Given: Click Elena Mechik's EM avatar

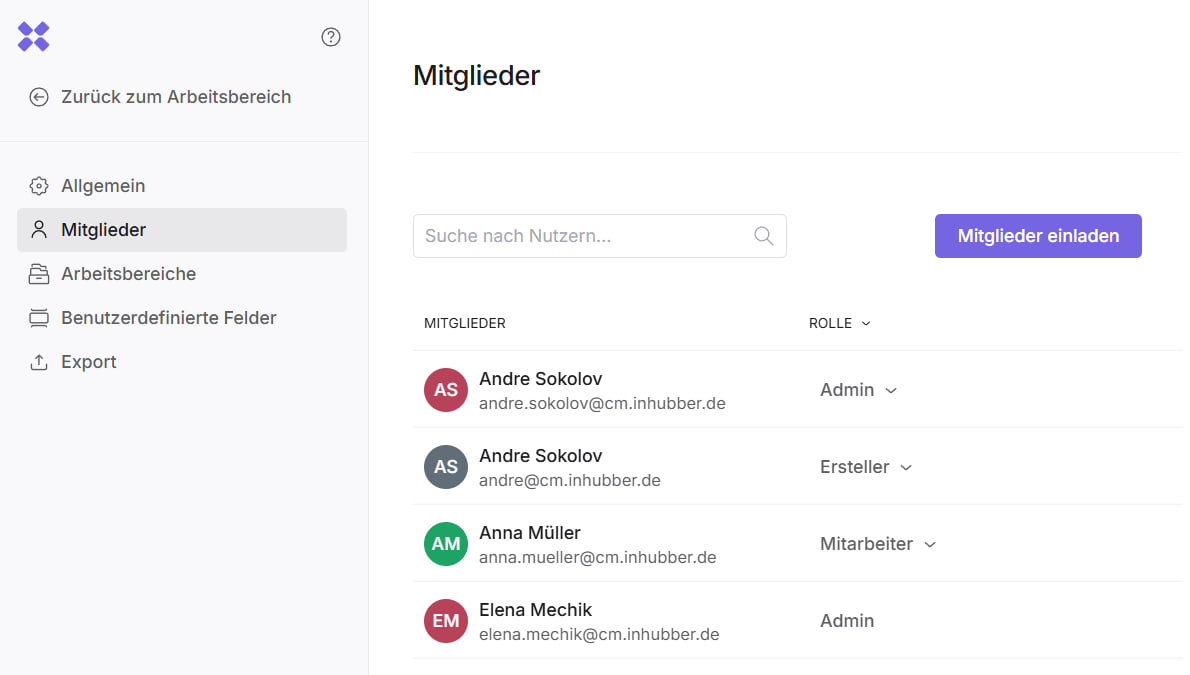Looking at the screenshot, I should point(446,621).
